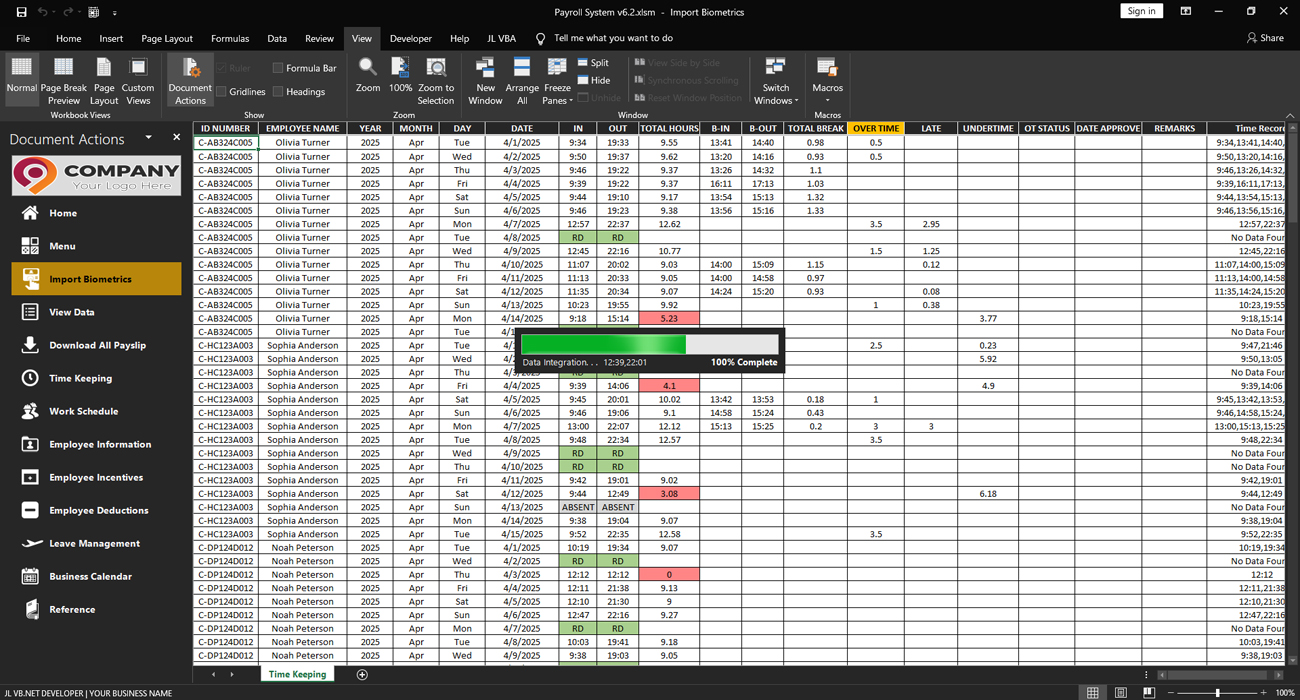Open Employee Information in sidebar

(x=96, y=444)
